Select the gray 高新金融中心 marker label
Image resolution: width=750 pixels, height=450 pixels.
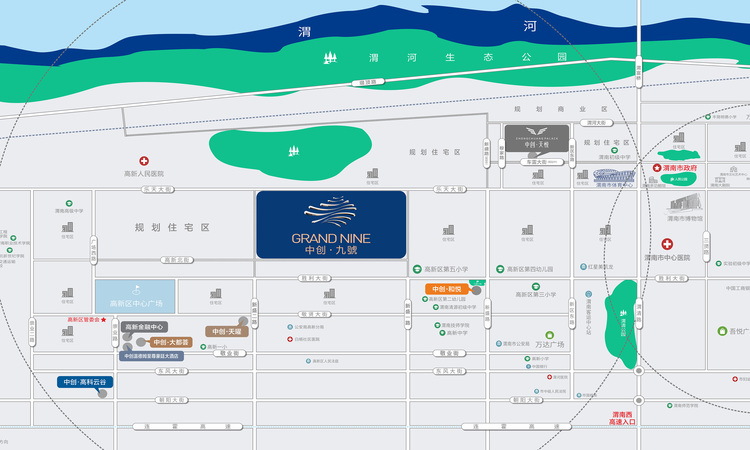[x=144, y=327]
